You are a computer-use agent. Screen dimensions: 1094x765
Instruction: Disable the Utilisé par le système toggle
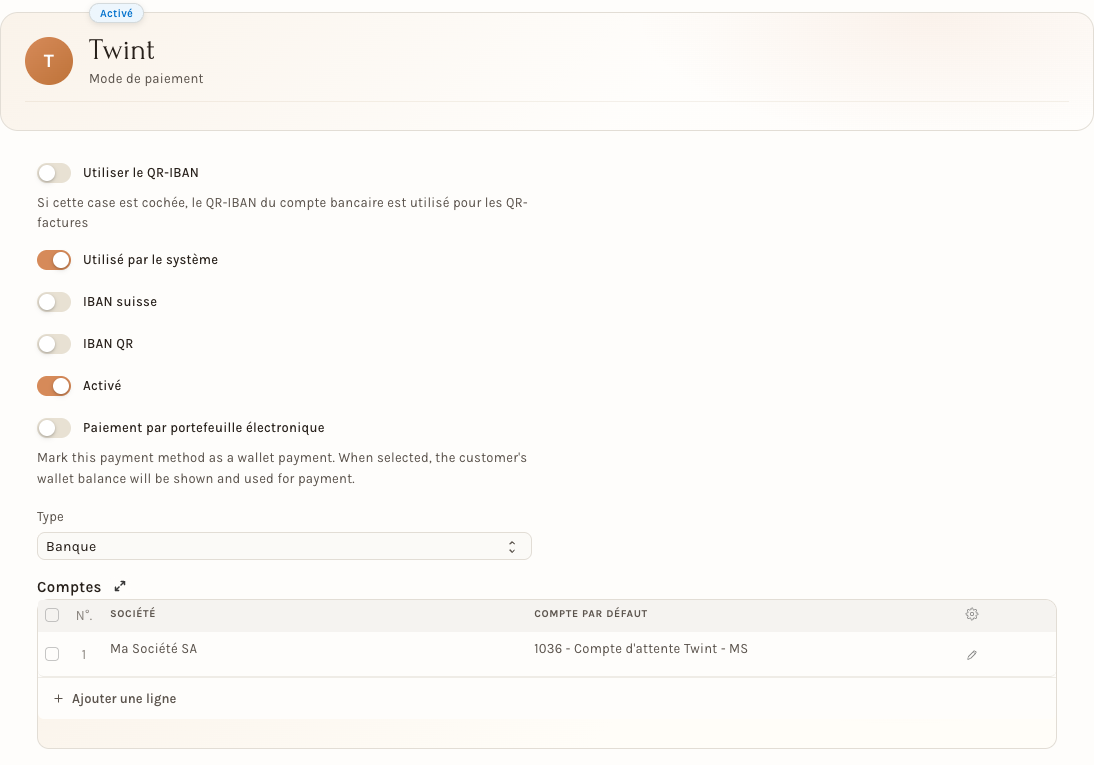pos(54,260)
